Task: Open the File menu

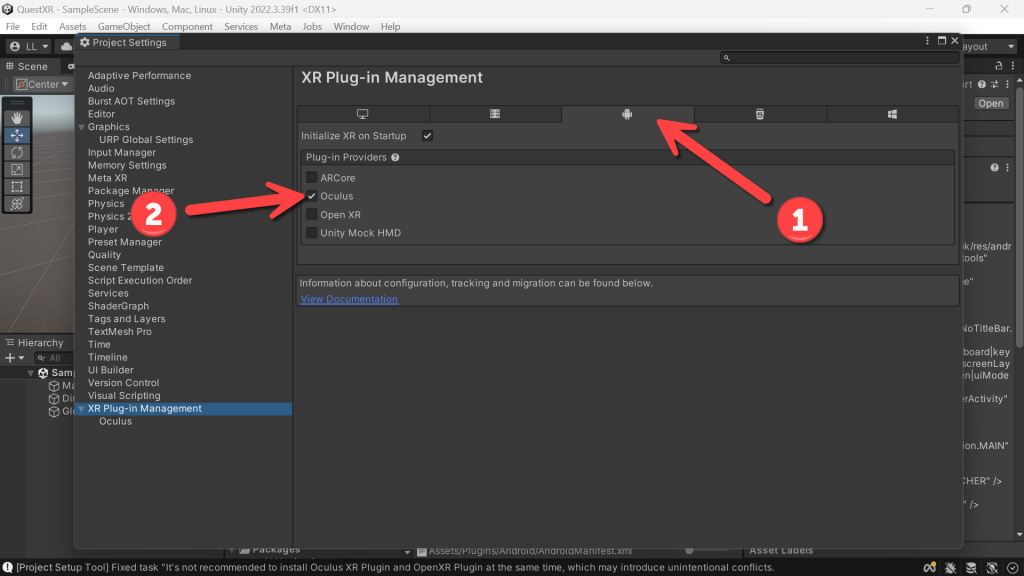Action: 12,26
